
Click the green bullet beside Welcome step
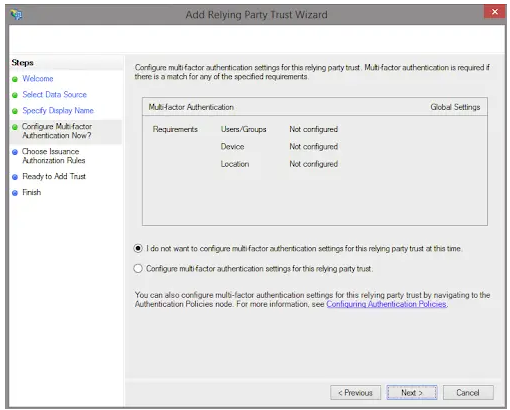[15, 79]
